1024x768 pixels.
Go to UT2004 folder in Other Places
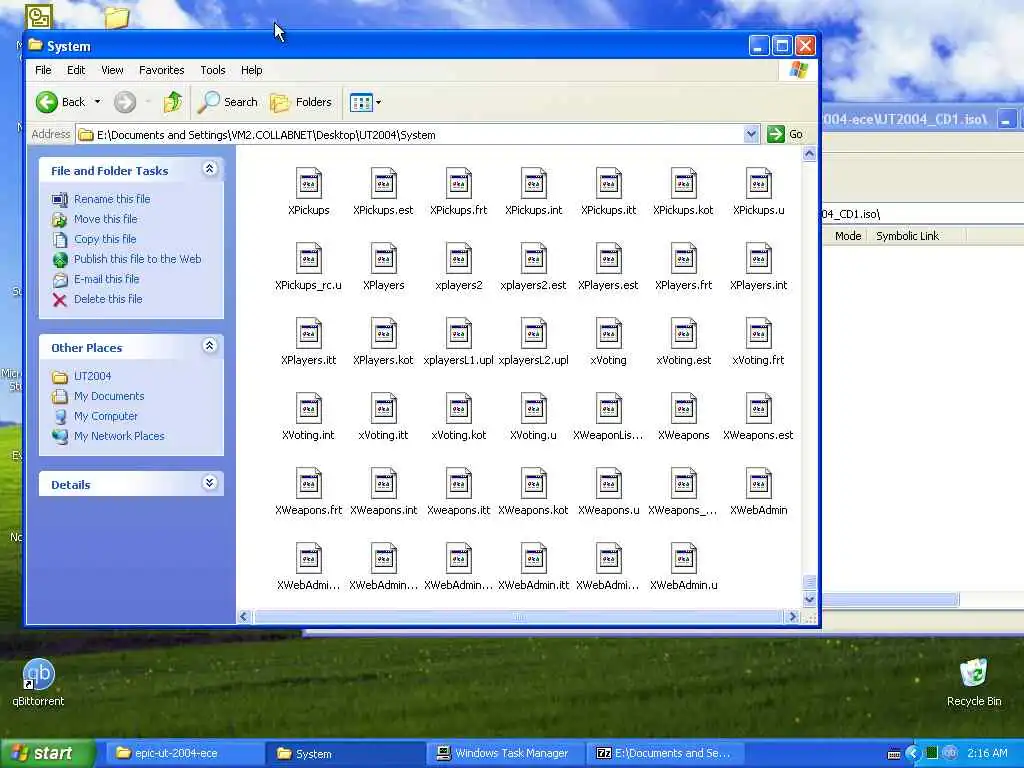click(x=92, y=376)
